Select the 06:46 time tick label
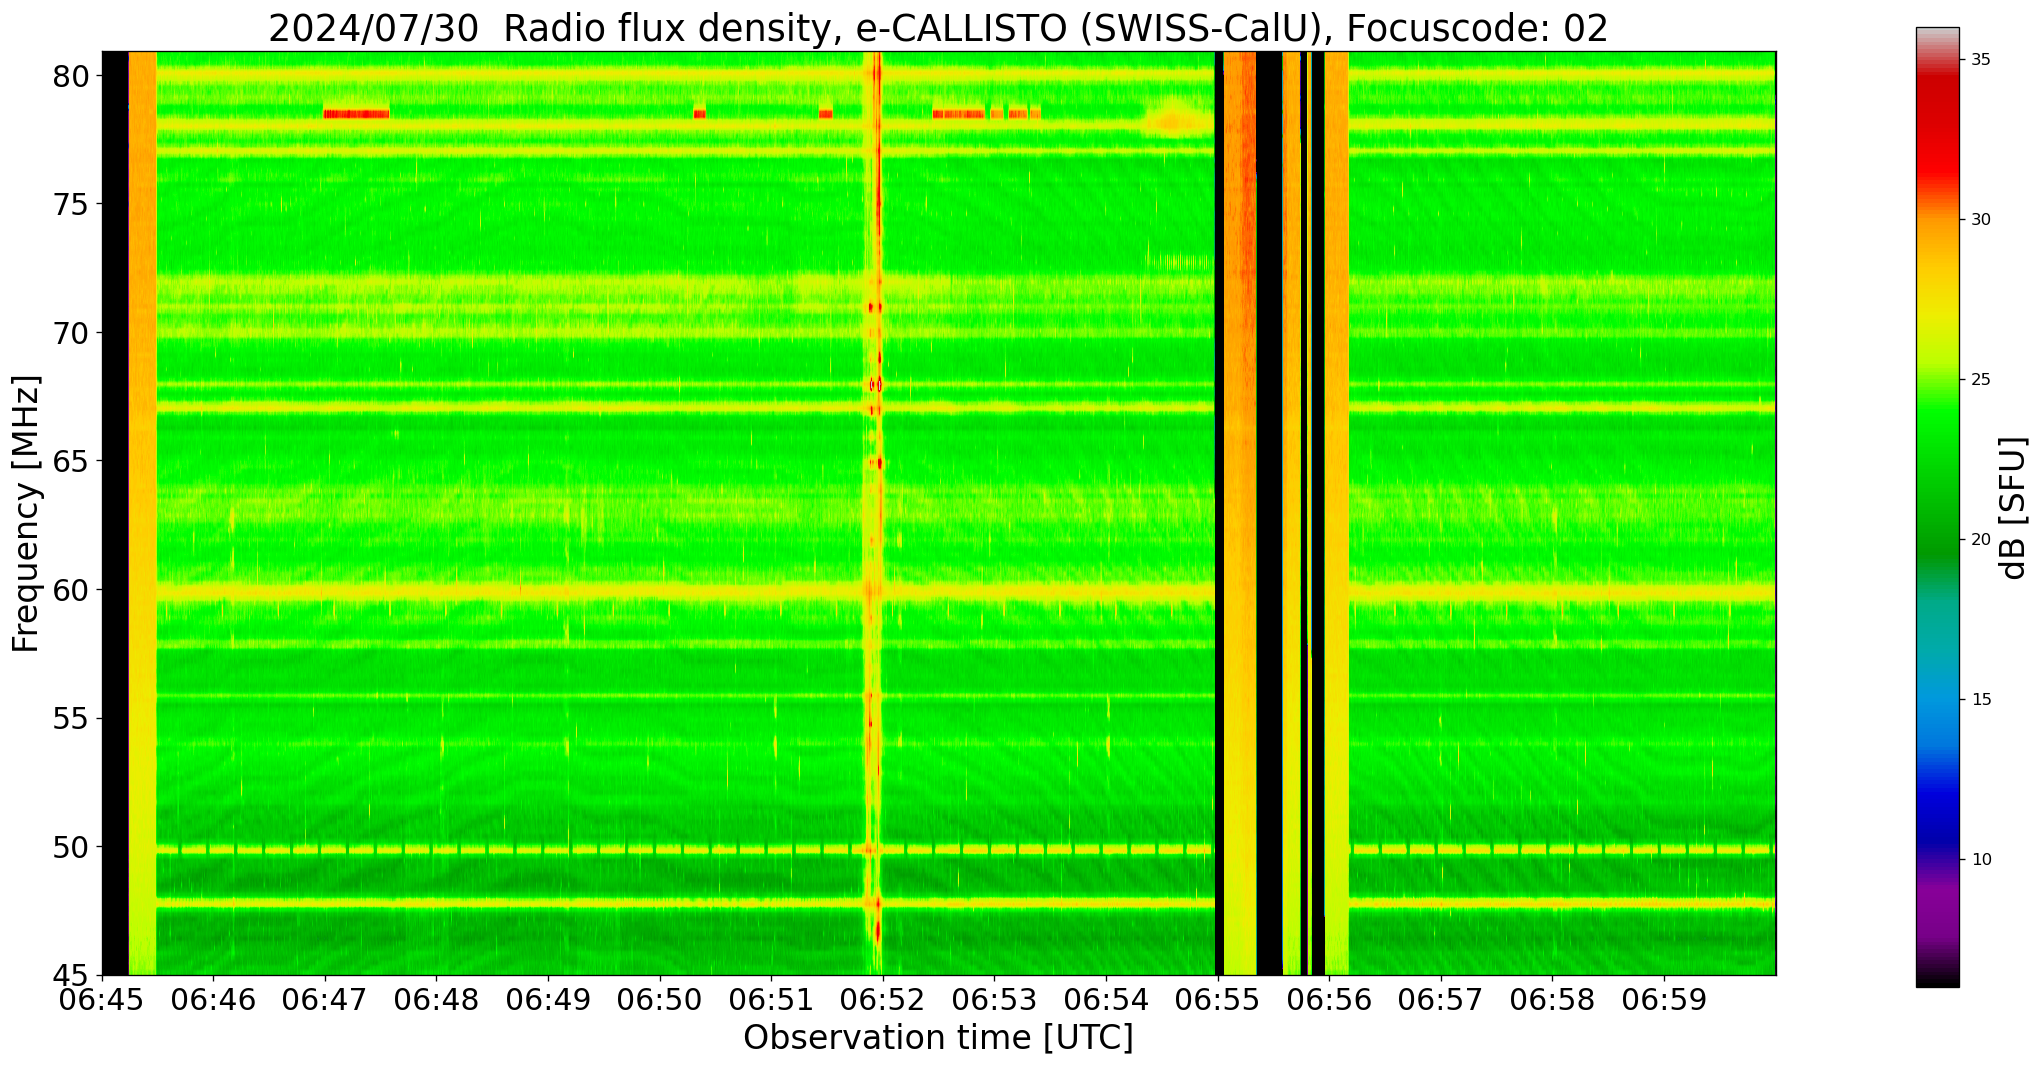The width and height of the screenshot is (2043, 1067). point(213,999)
